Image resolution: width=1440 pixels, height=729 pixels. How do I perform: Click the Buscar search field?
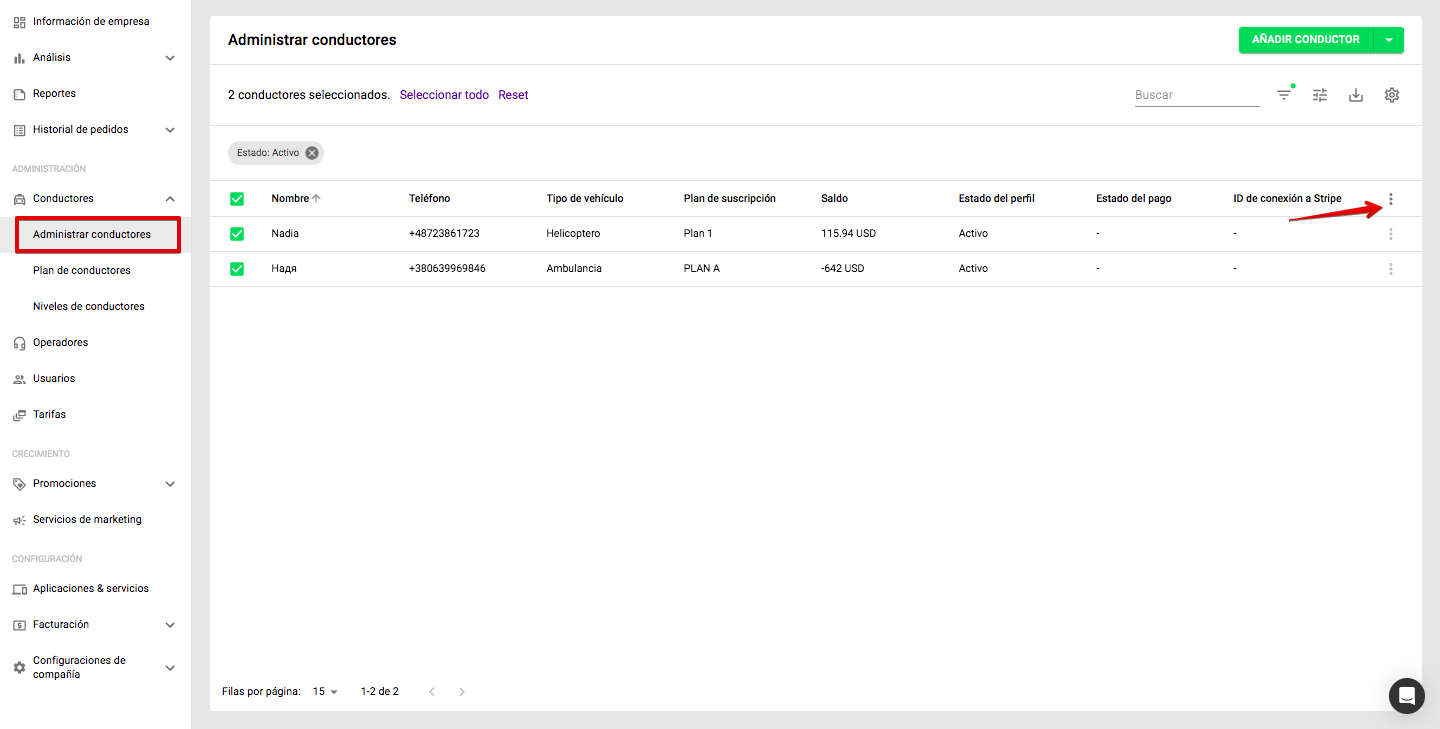(x=1196, y=95)
